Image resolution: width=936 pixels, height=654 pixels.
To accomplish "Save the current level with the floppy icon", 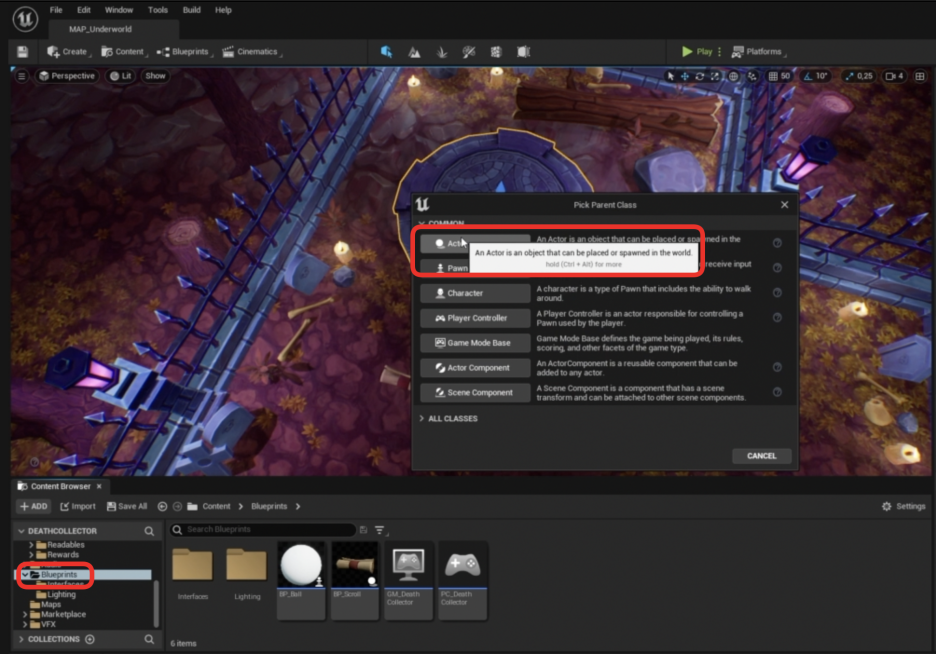I will tap(23, 52).
